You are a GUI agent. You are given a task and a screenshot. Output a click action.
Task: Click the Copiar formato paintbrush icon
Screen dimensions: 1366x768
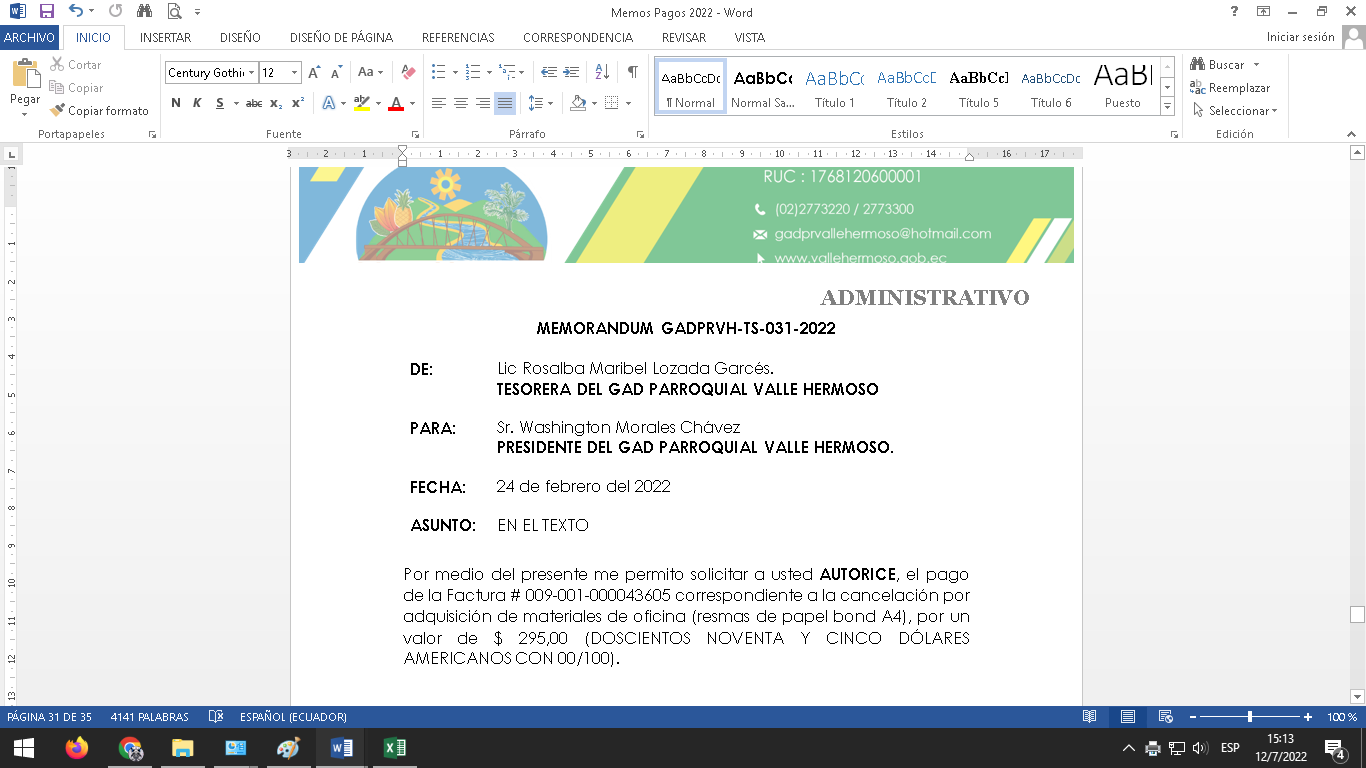[58, 111]
